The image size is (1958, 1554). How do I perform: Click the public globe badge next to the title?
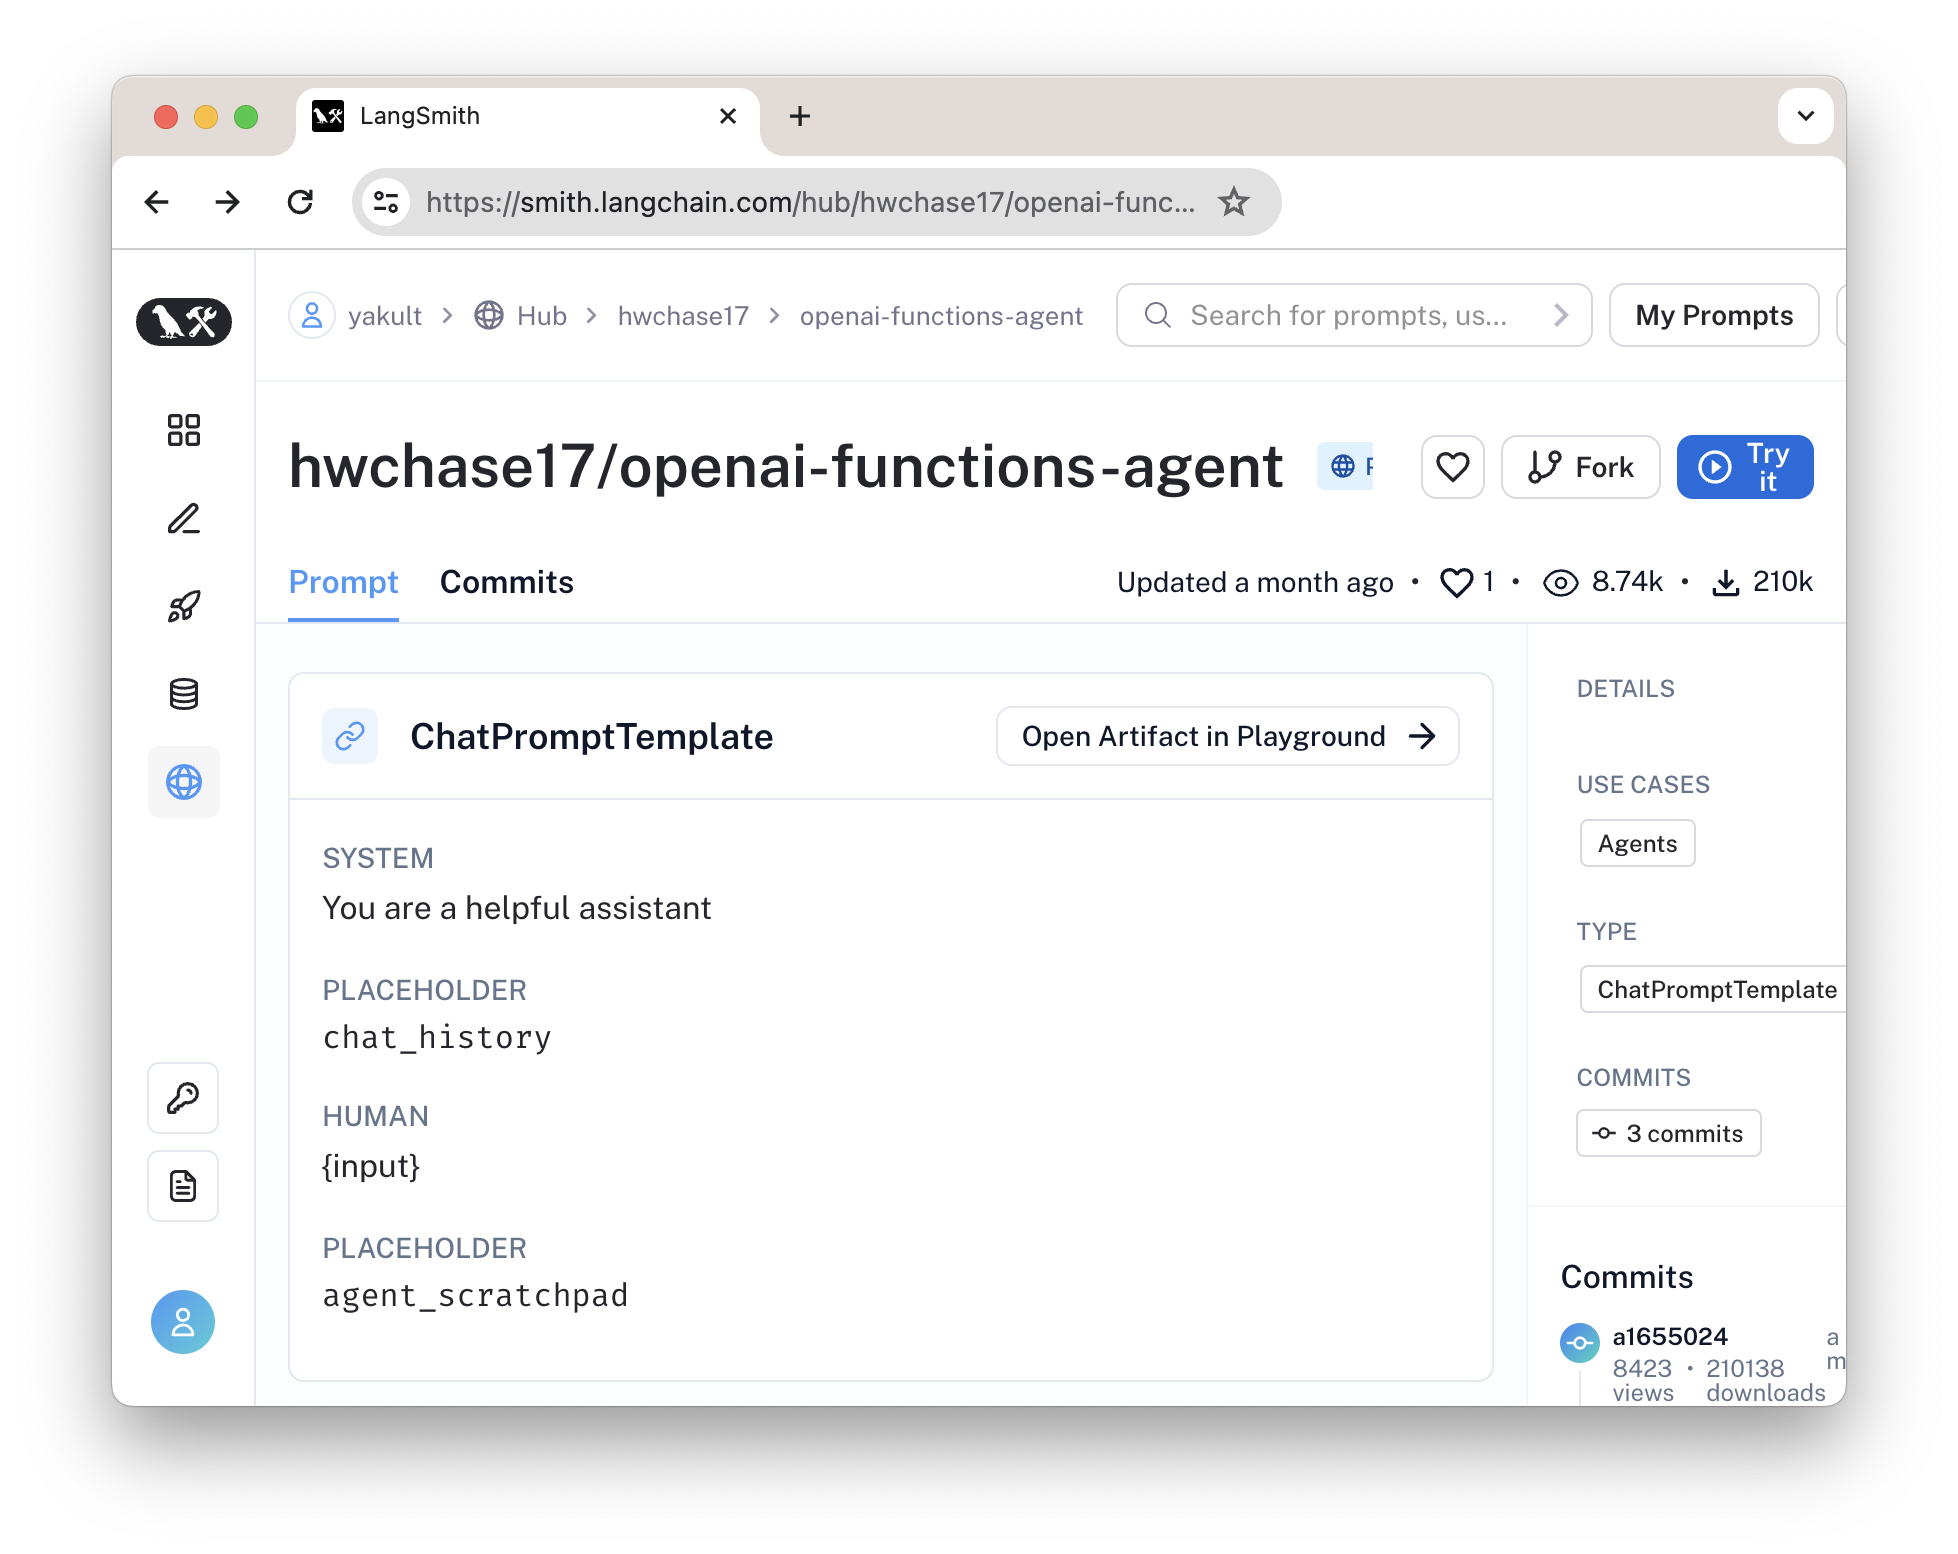tap(1346, 466)
